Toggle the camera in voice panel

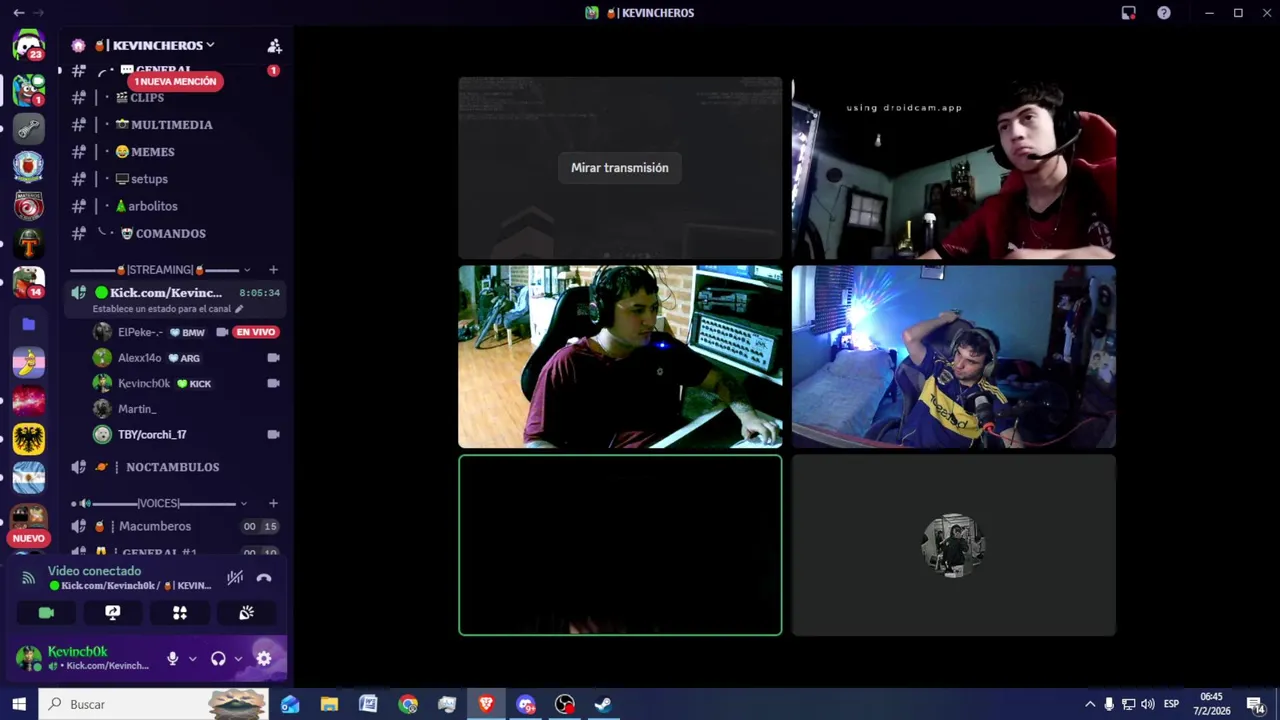[x=46, y=613]
